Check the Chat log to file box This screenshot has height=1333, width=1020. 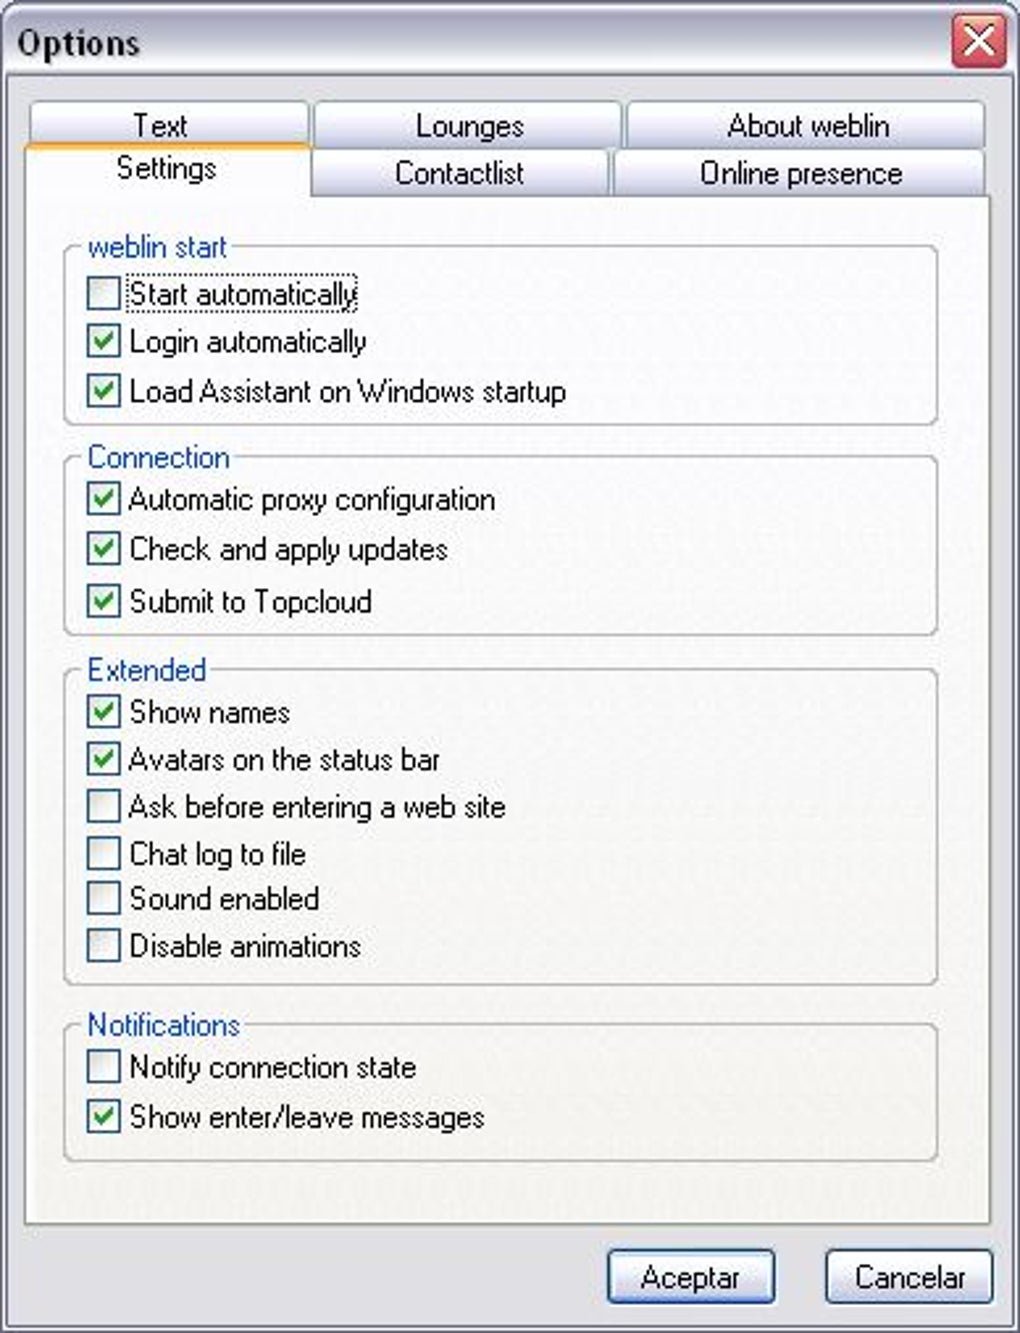coord(103,854)
